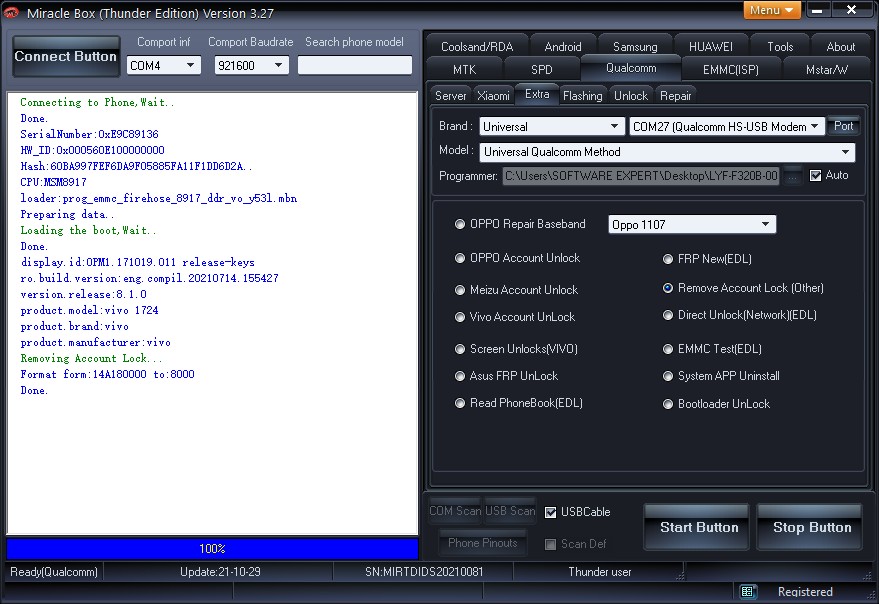The height and width of the screenshot is (604, 879).
Task: Select OPPO Account Unlock option
Action: [460, 258]
